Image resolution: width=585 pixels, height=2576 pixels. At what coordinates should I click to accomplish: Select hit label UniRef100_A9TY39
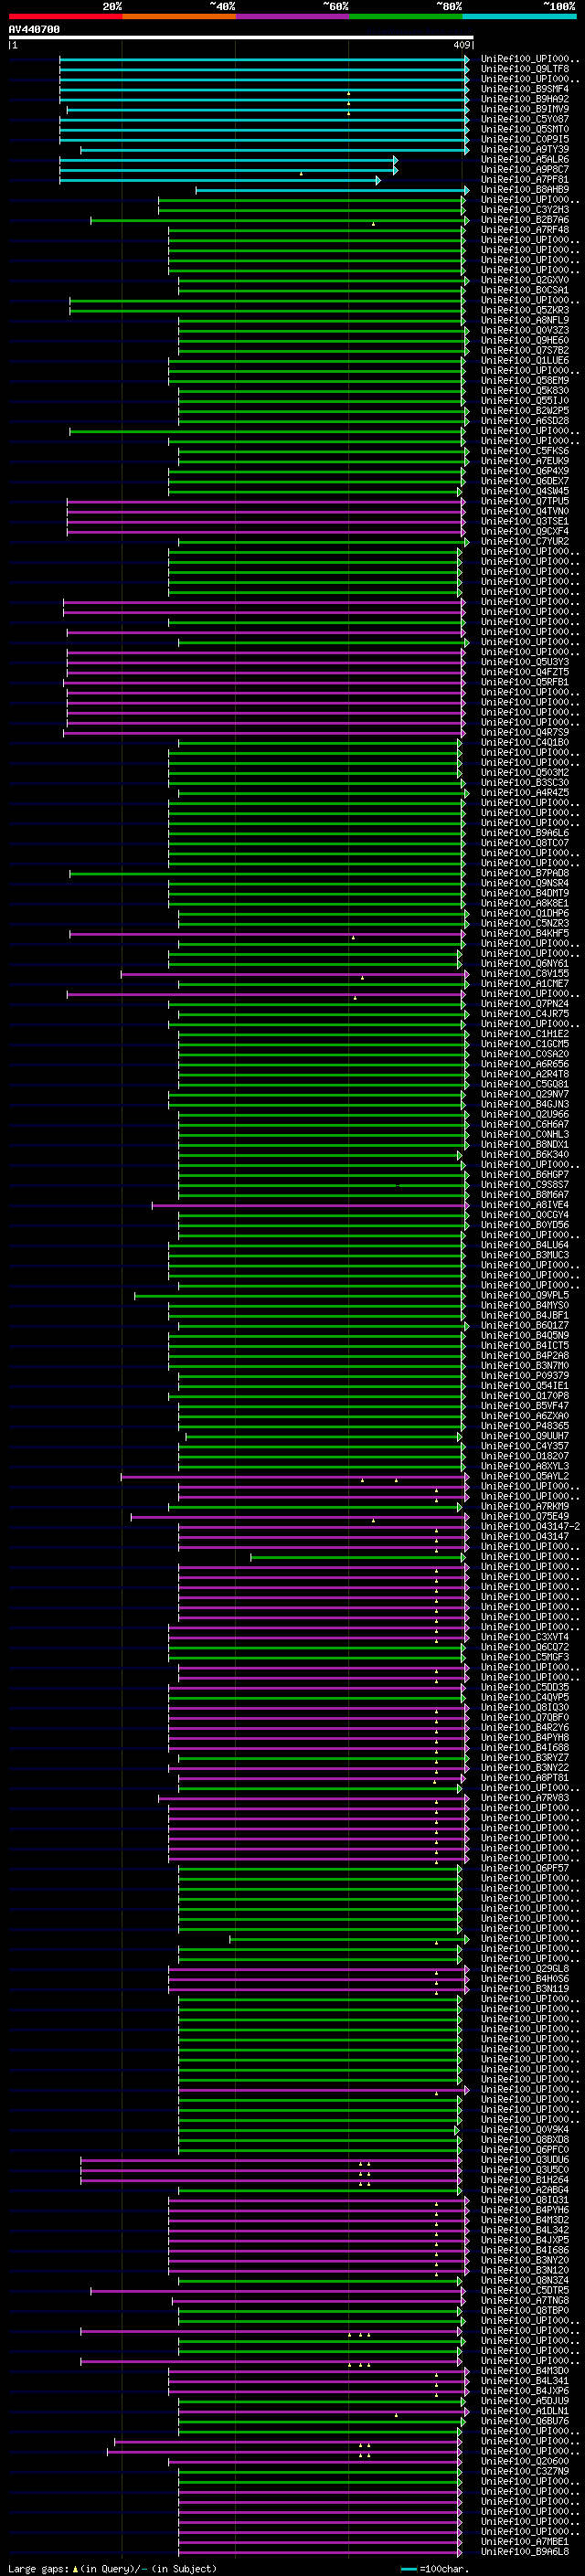pos(525,150)
